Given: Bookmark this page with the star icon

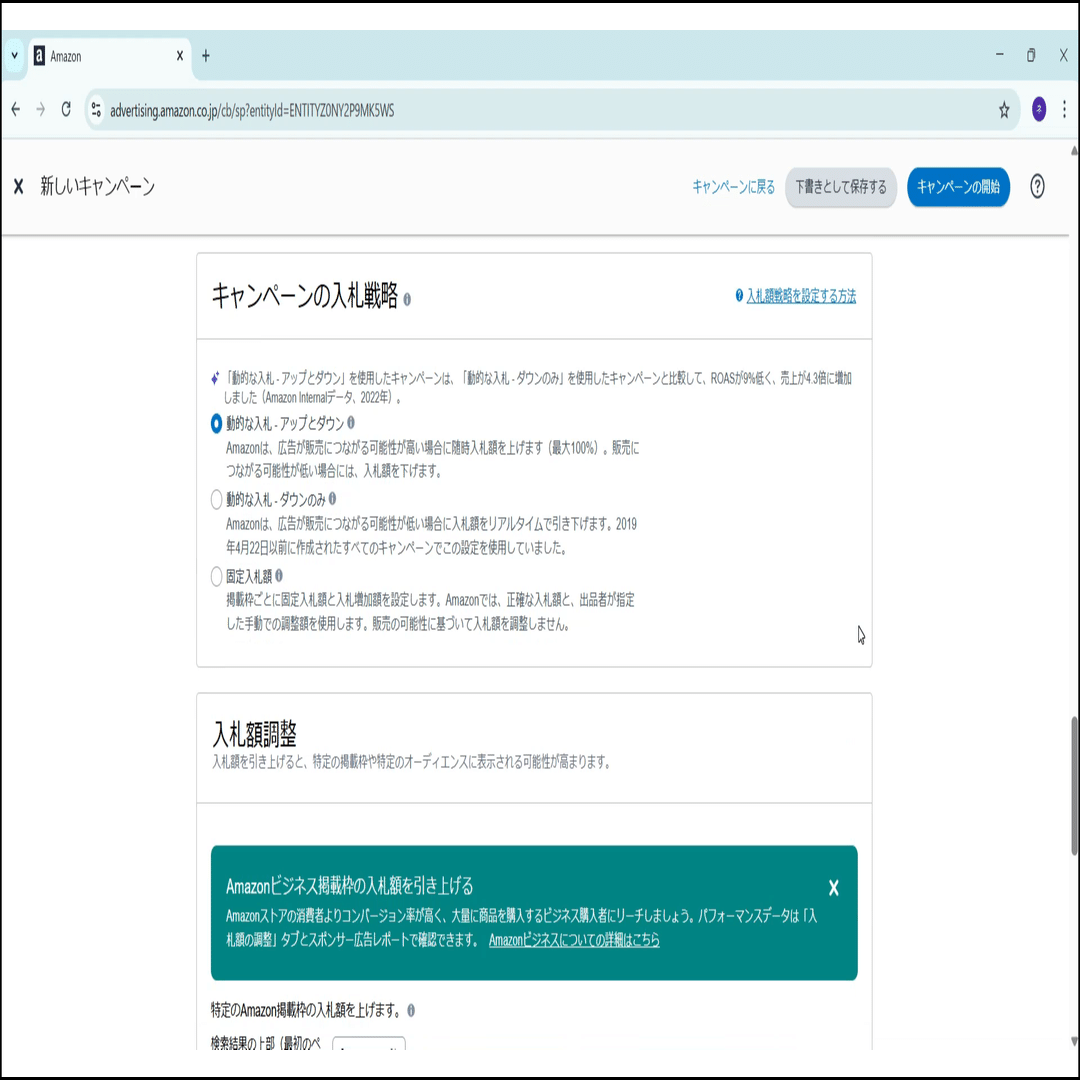Looking at the screenshot, I should coord(1004,110).
